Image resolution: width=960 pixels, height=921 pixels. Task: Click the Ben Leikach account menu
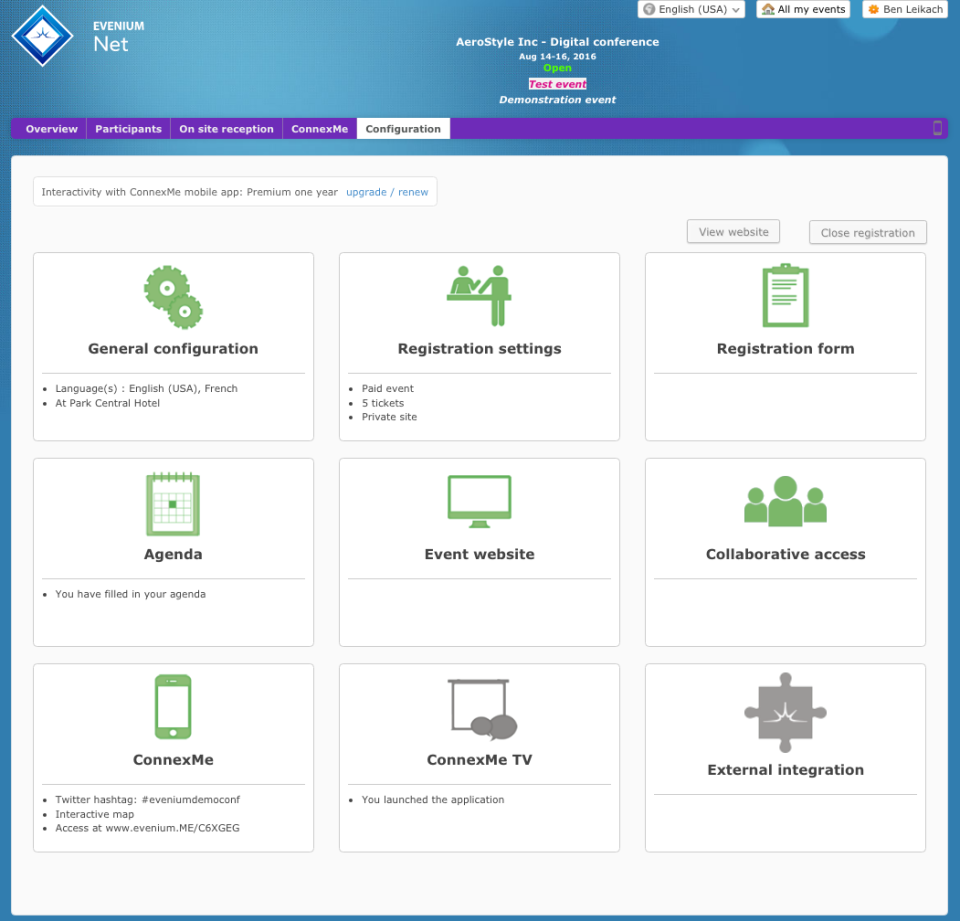pyautogui.click(x=905, y=9)
